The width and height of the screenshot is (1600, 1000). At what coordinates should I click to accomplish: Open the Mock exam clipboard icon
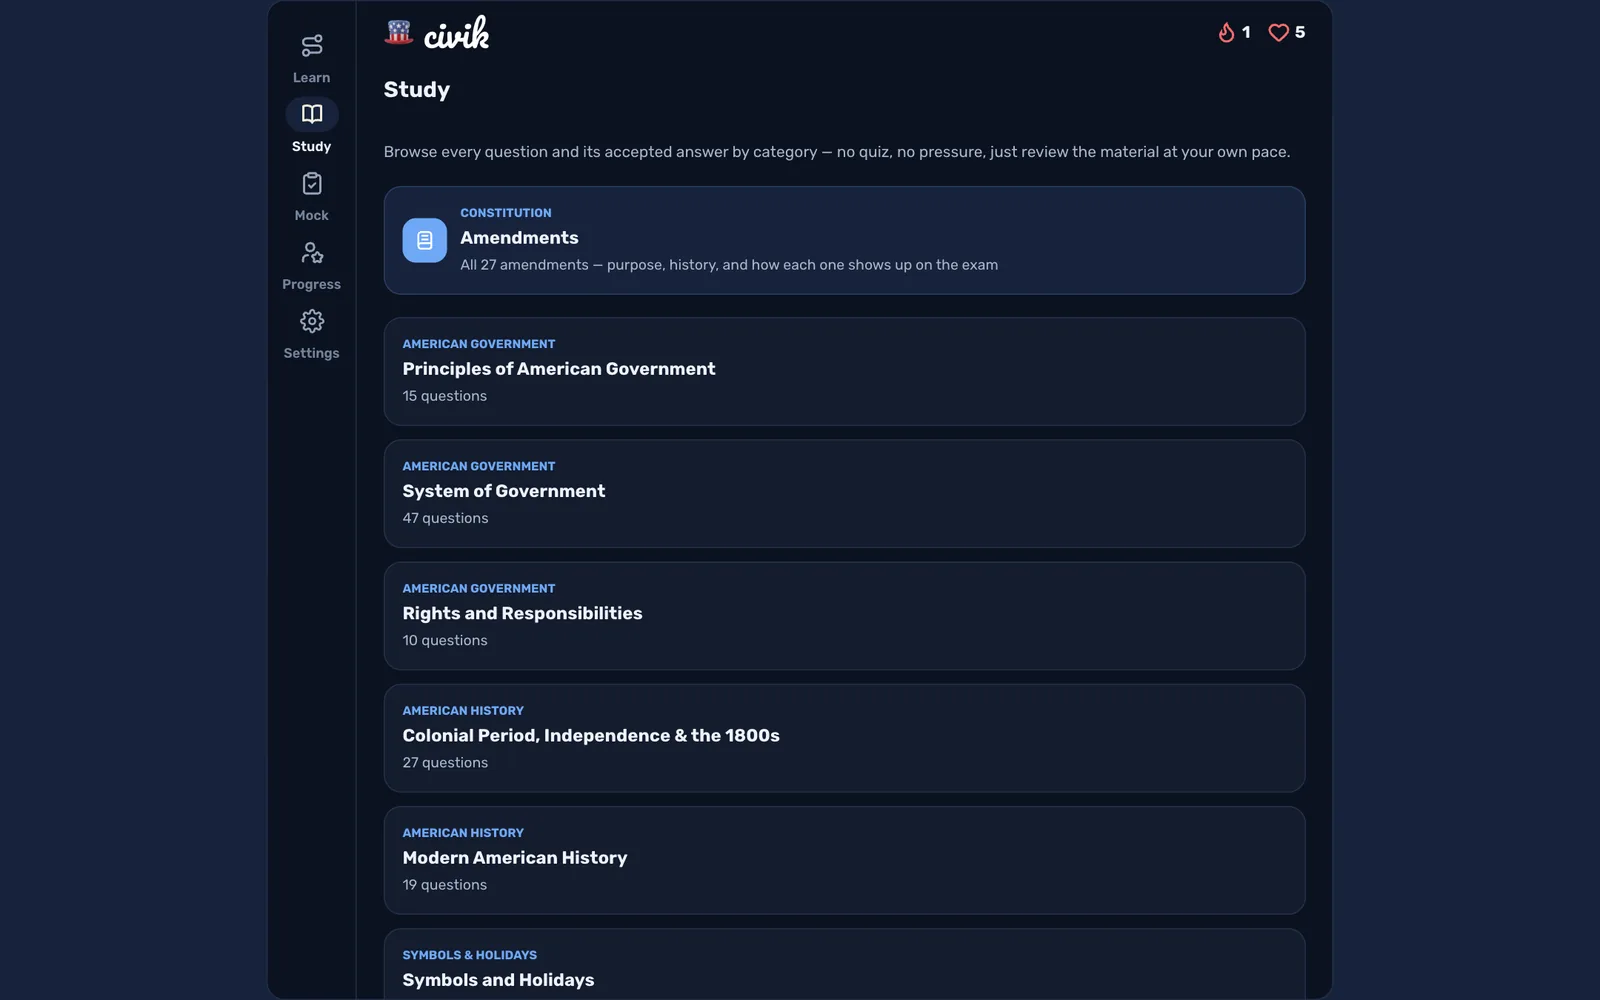pos(311,183)
